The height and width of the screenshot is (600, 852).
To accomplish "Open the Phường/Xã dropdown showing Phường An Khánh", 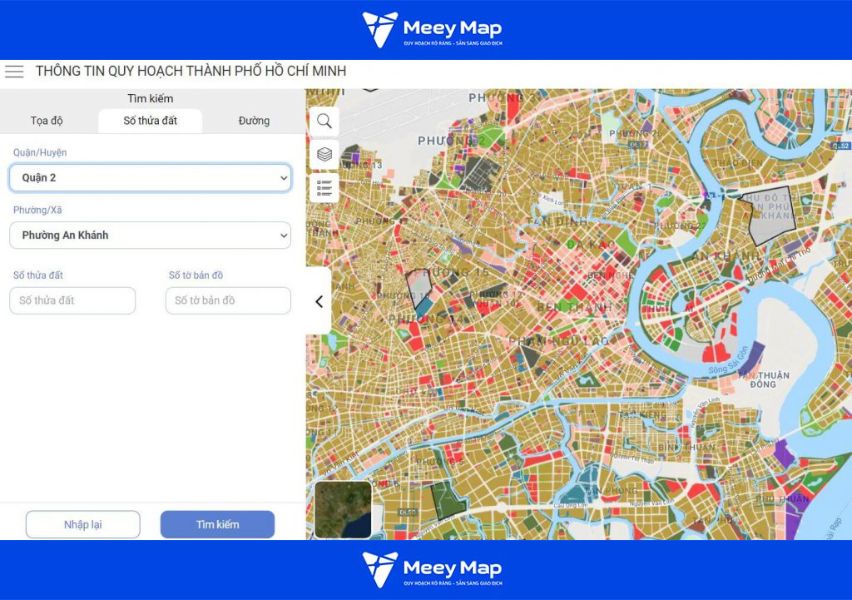I will click(x=151, y=235).
